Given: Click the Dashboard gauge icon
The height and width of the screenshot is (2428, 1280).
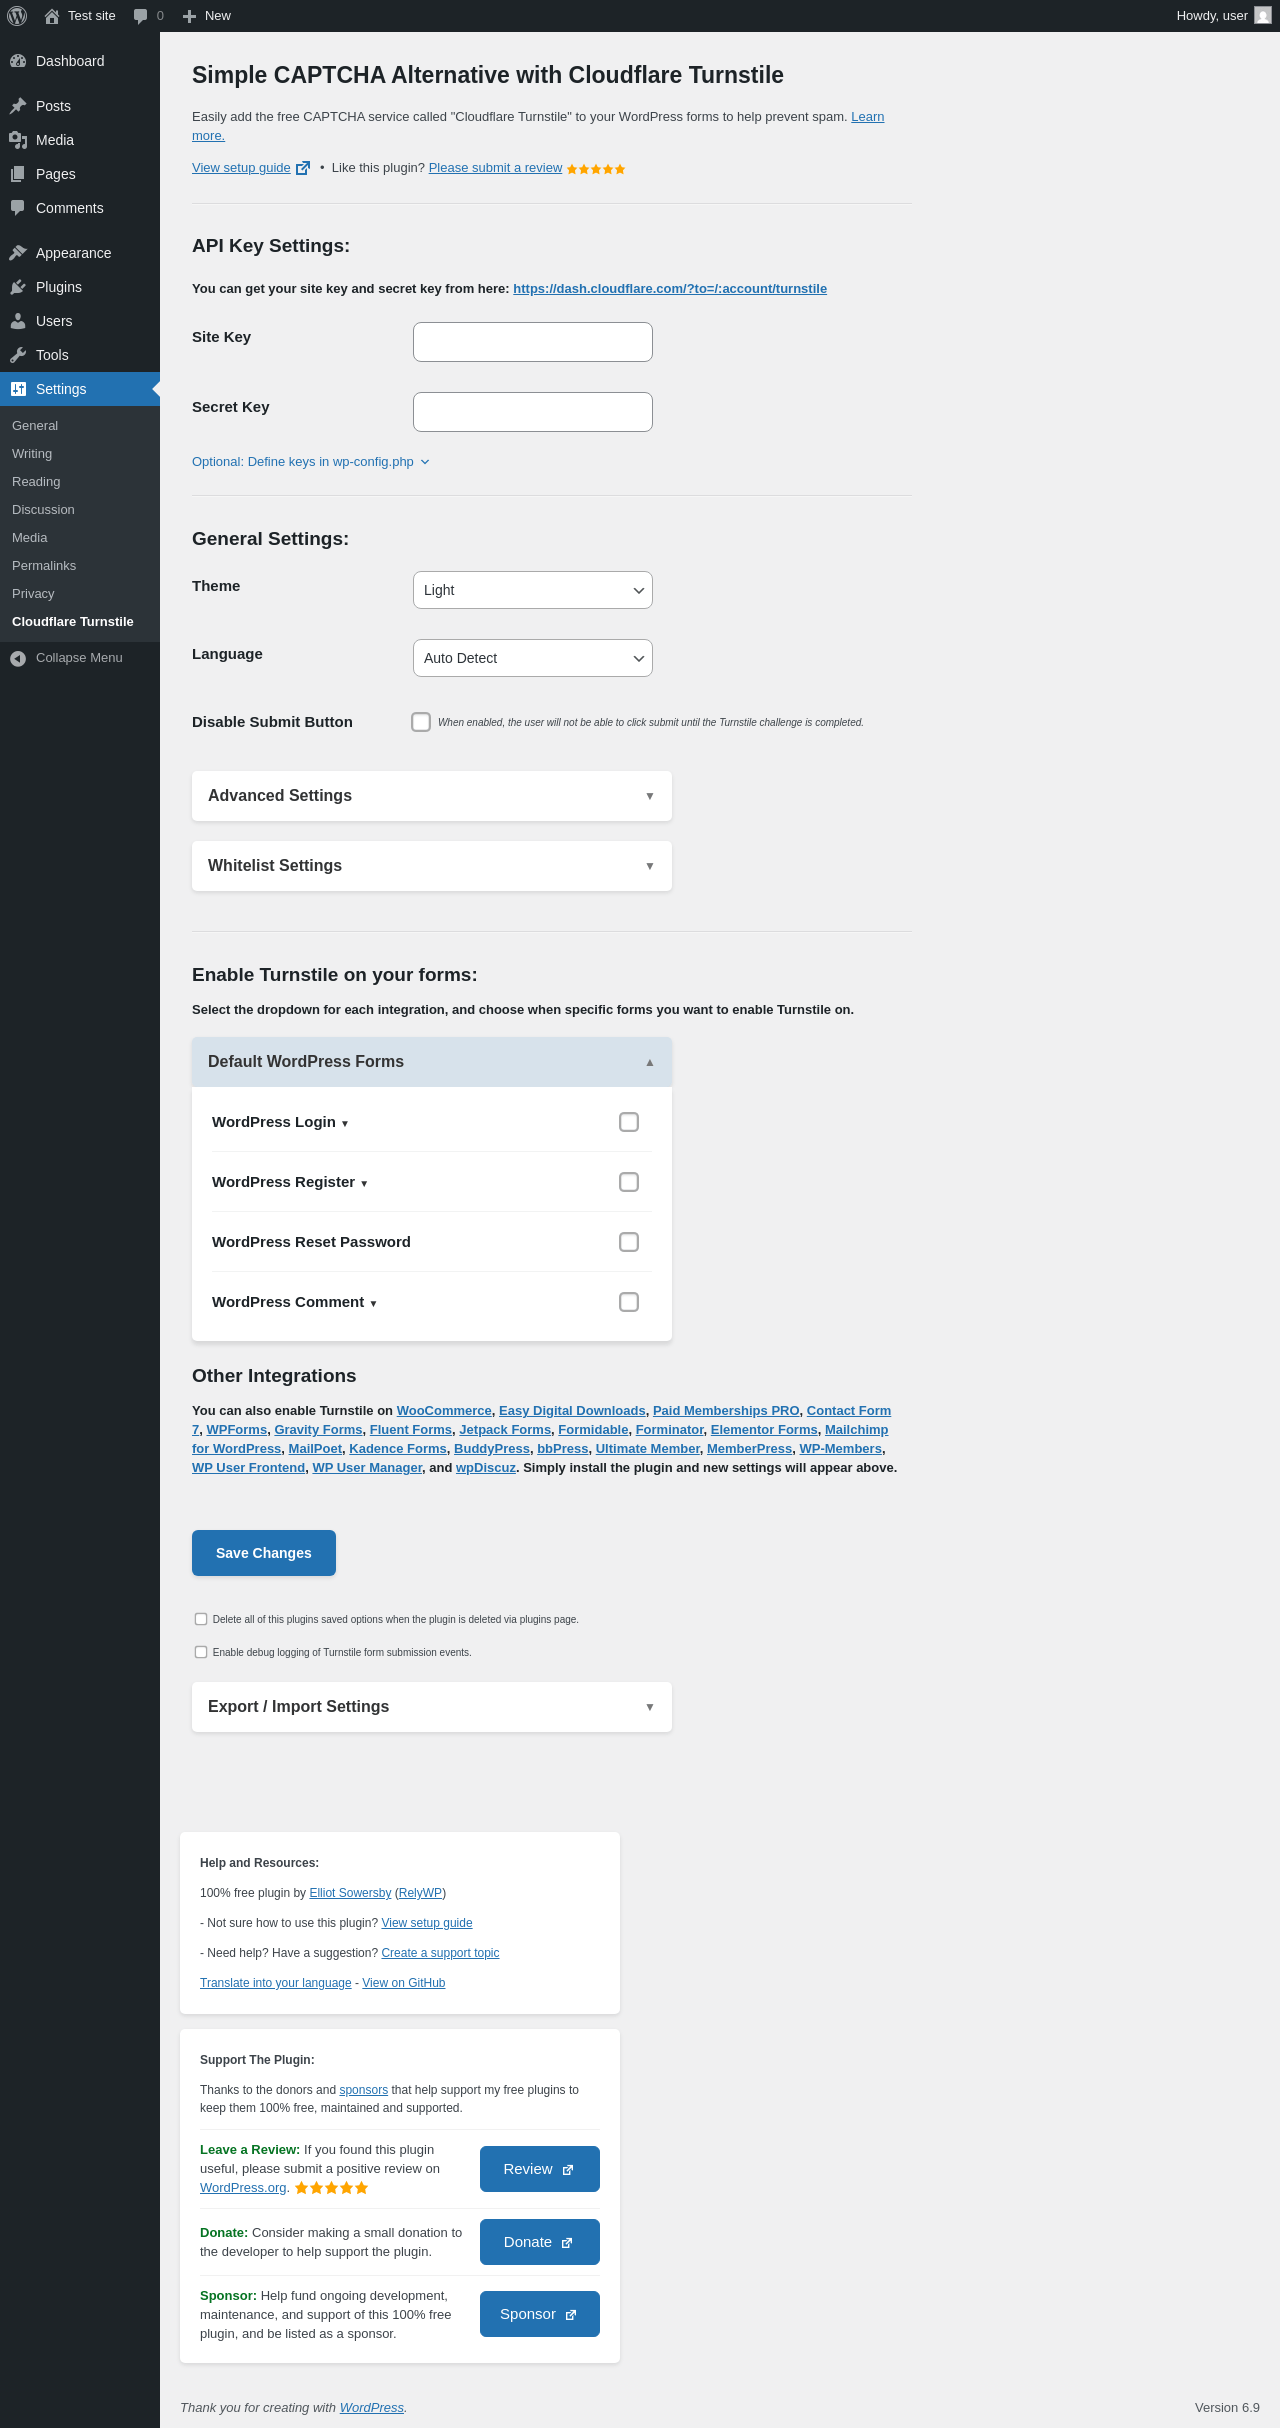Looking at the screenshot, I should click(18, 61).
